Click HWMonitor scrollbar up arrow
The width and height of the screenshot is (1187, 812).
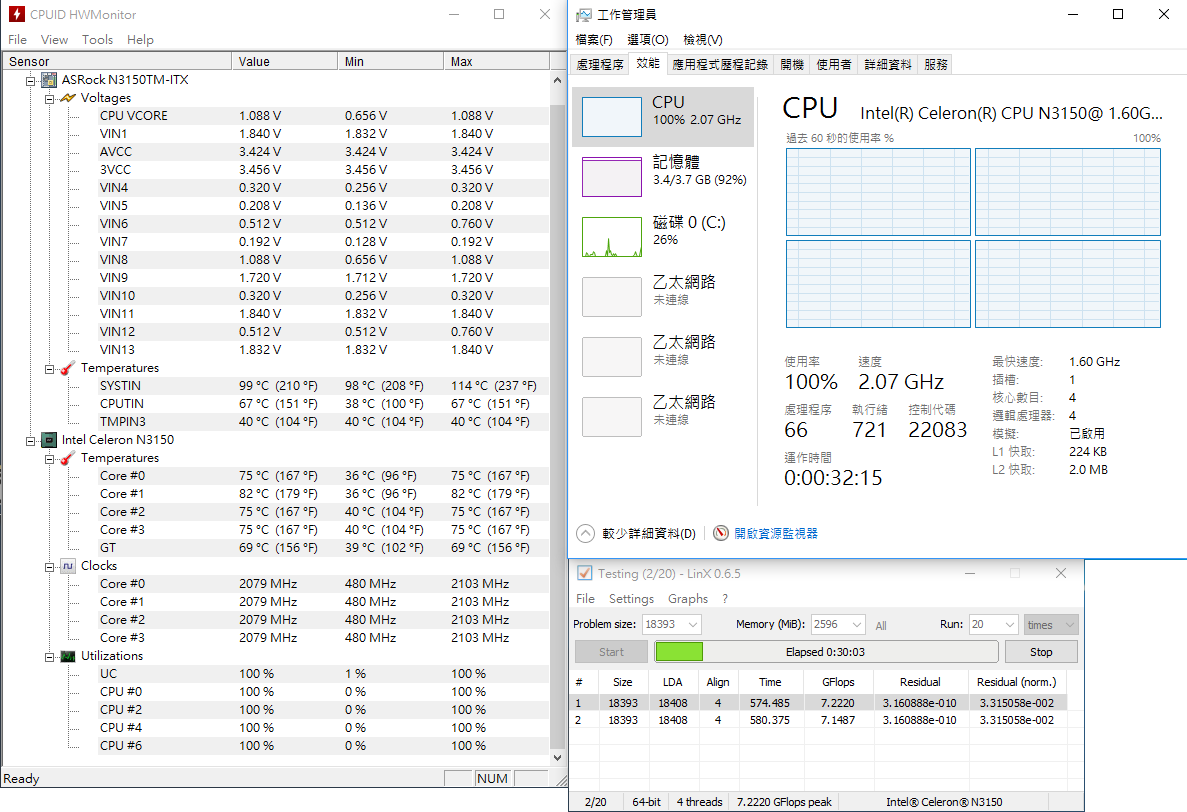coord(557,79)
